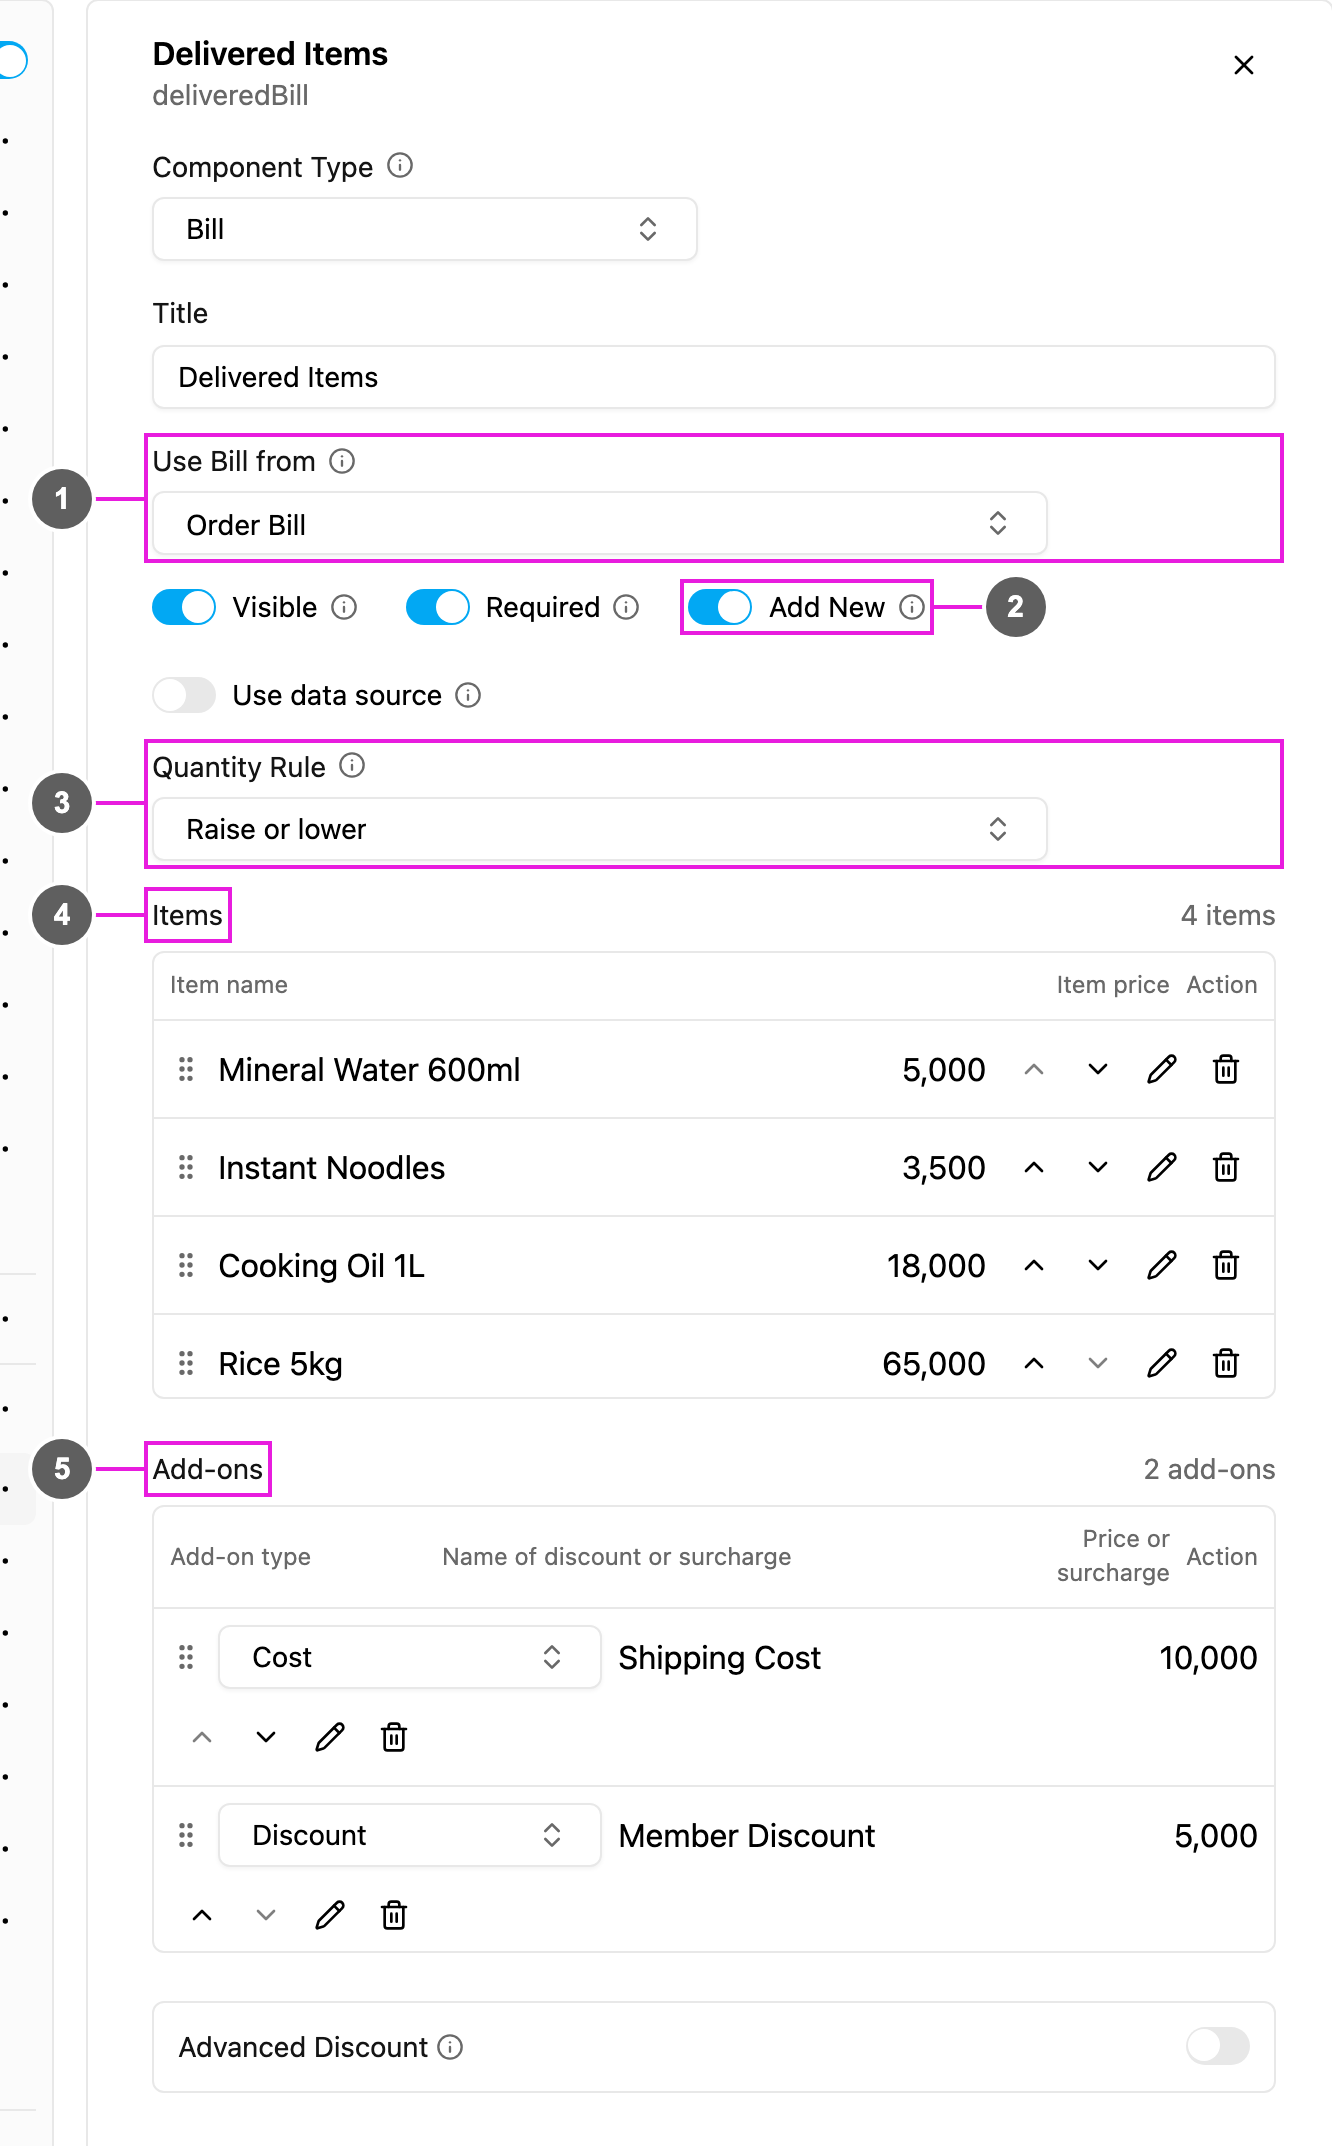The image size is (1332, 2146).
Task: Click the Mineral Water 600ml item name
Action: point(369,1069)
